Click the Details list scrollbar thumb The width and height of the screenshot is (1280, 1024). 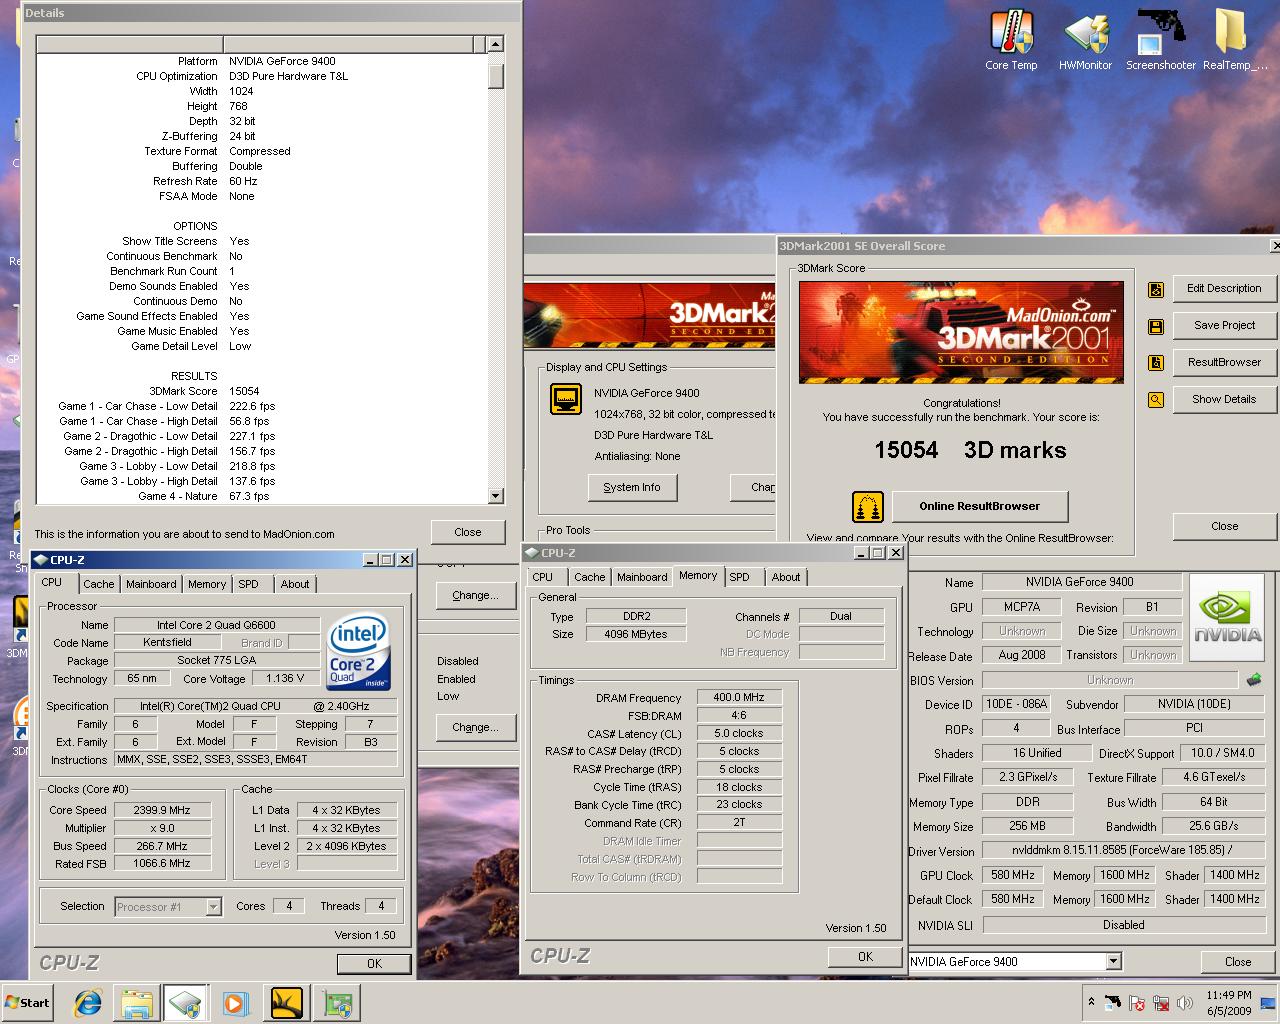(x=496, y=76)
